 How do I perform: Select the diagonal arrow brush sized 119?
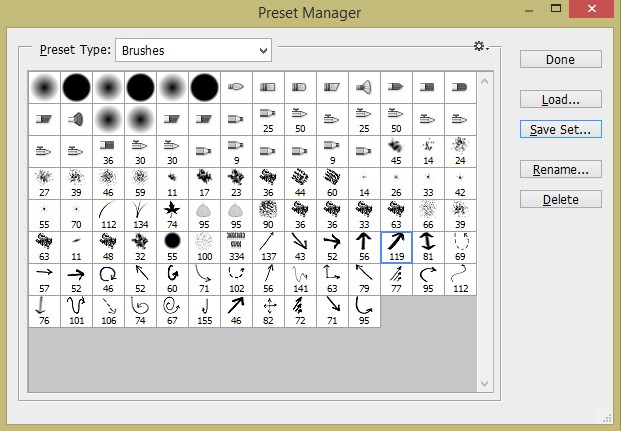point(396,246)
